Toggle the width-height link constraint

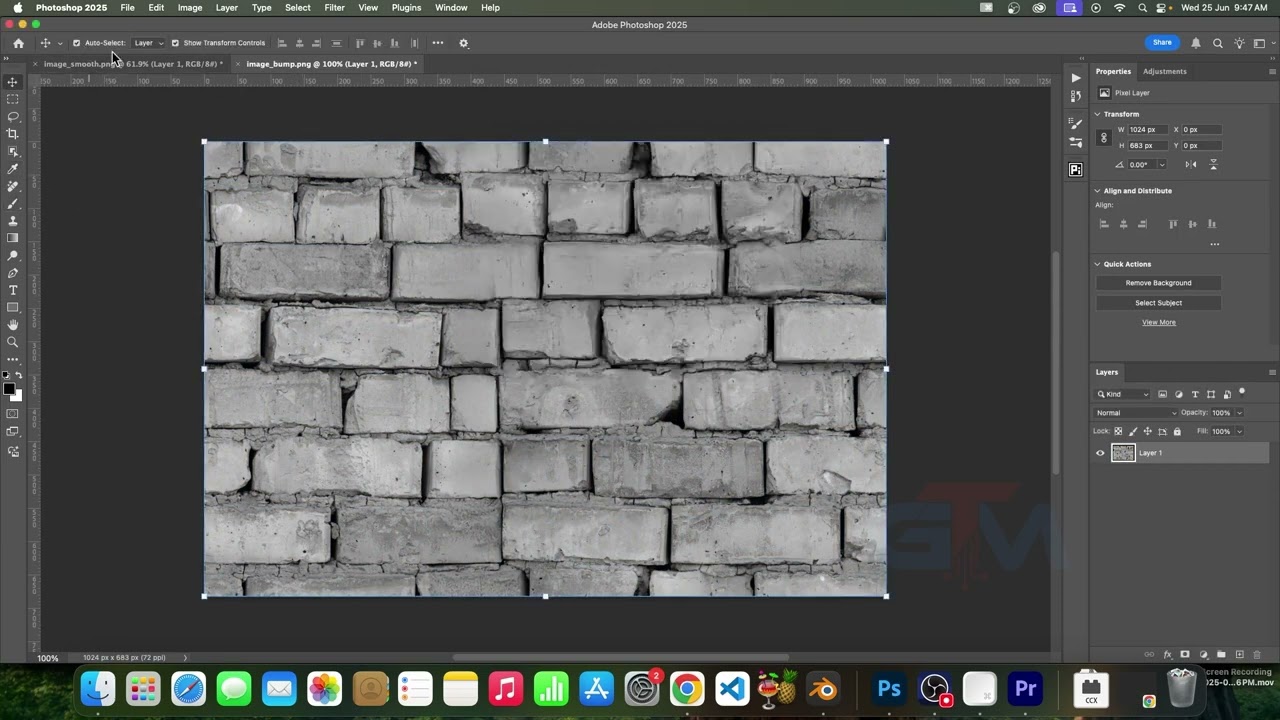[1104, 138]
